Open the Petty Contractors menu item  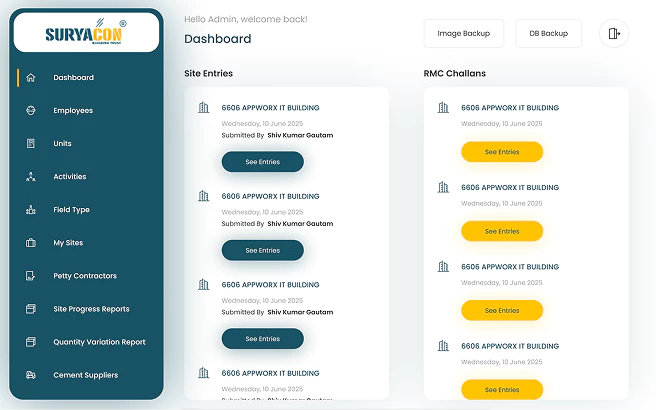point(85,276)
